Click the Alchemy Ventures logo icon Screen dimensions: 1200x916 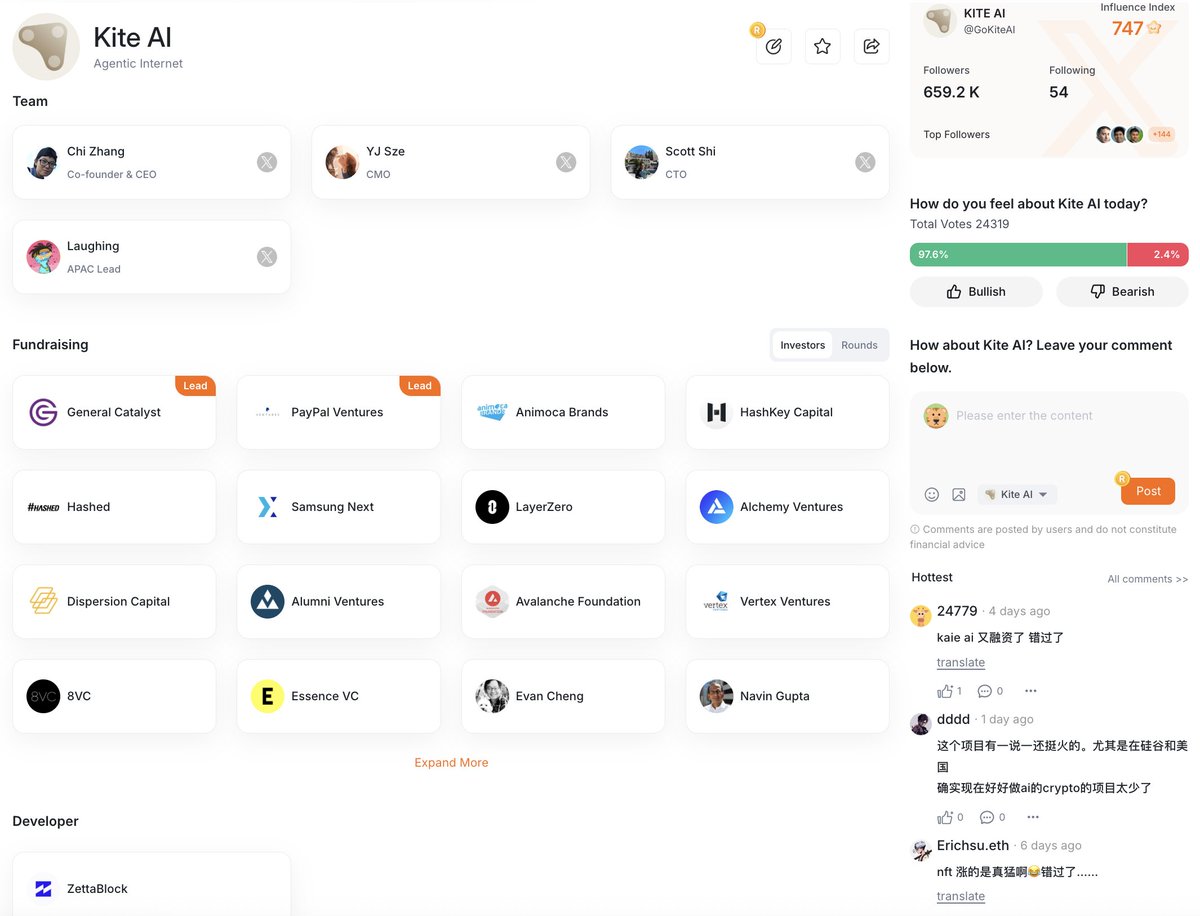click(716, 507)
